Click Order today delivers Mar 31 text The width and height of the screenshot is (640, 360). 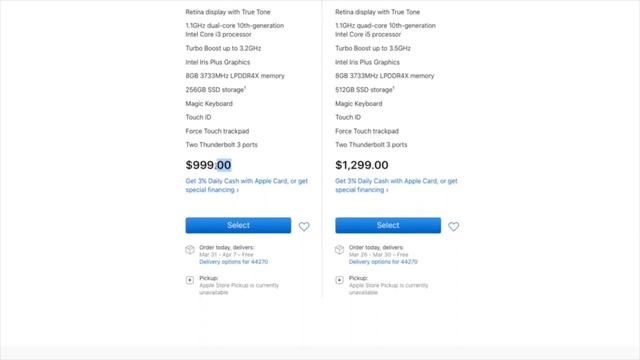tap(227, 251)
